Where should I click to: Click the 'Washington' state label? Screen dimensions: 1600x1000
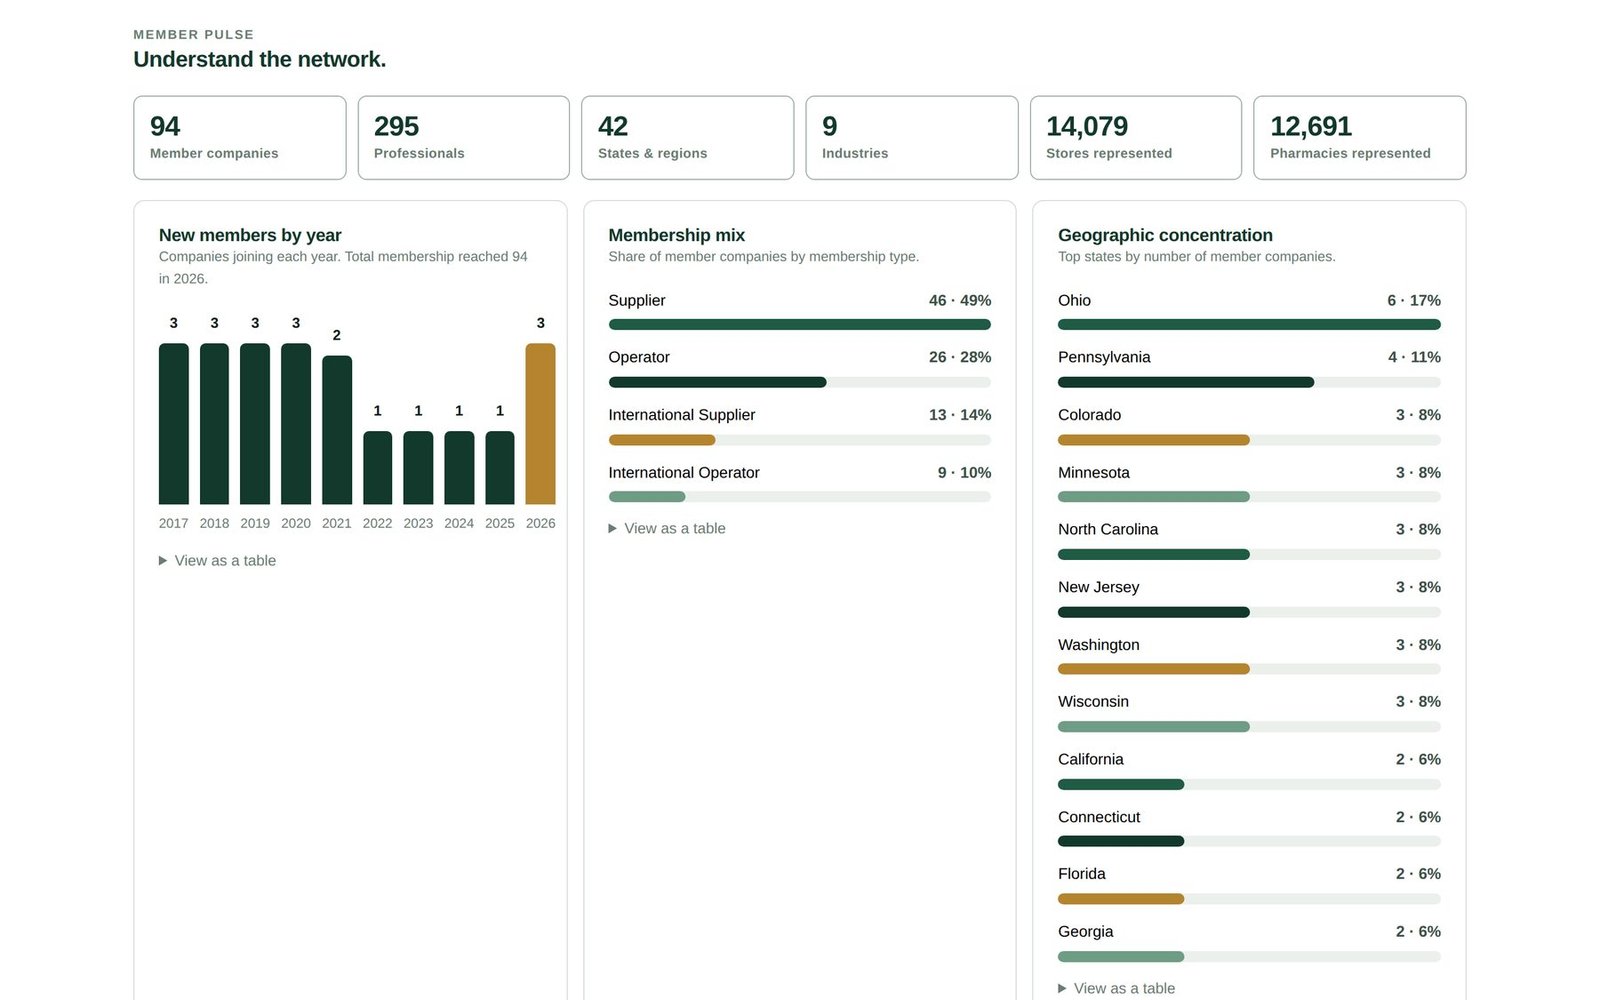[1099, 645]
